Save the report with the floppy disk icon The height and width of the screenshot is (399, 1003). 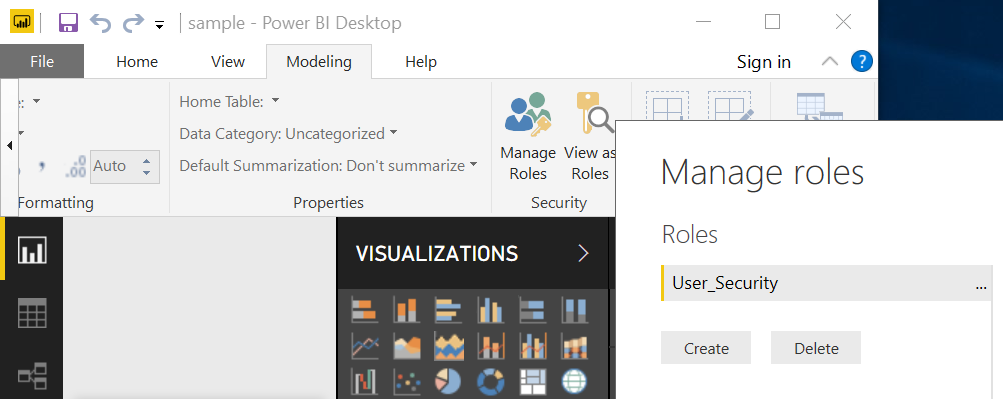pos(68,23)
